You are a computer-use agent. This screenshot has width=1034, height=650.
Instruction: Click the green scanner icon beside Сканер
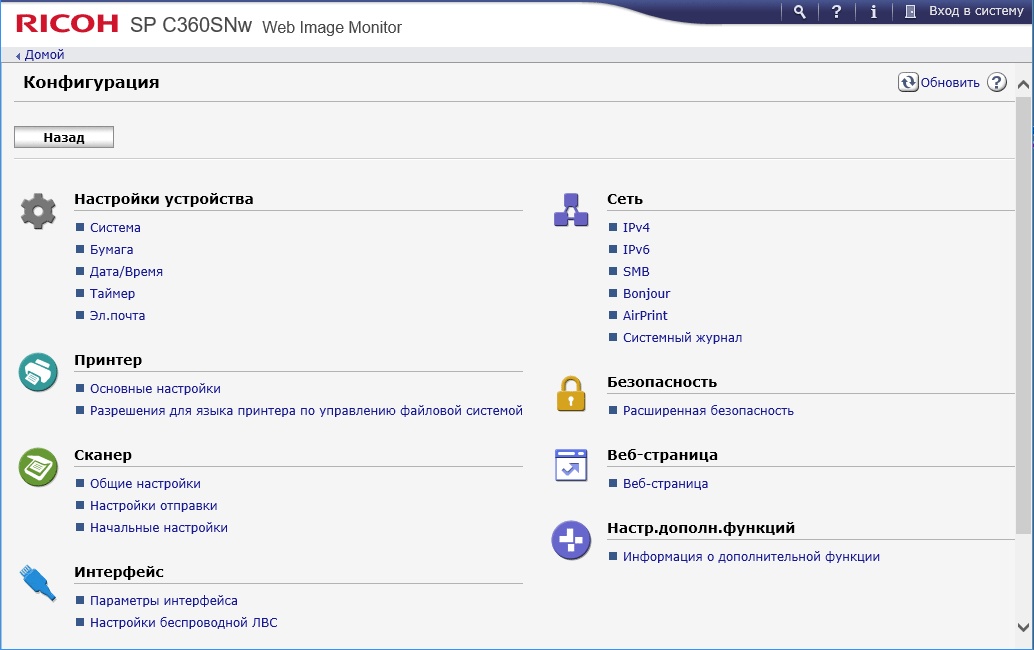pyautogui.click(x=39, y=467)
